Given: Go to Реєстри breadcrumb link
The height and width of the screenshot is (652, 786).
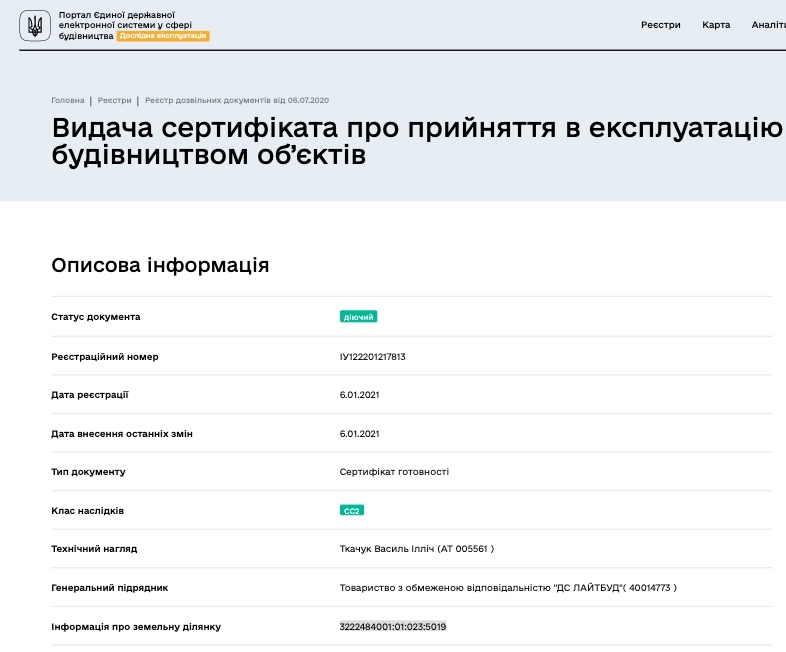Looking at the screenshot, I should (114, 100).
